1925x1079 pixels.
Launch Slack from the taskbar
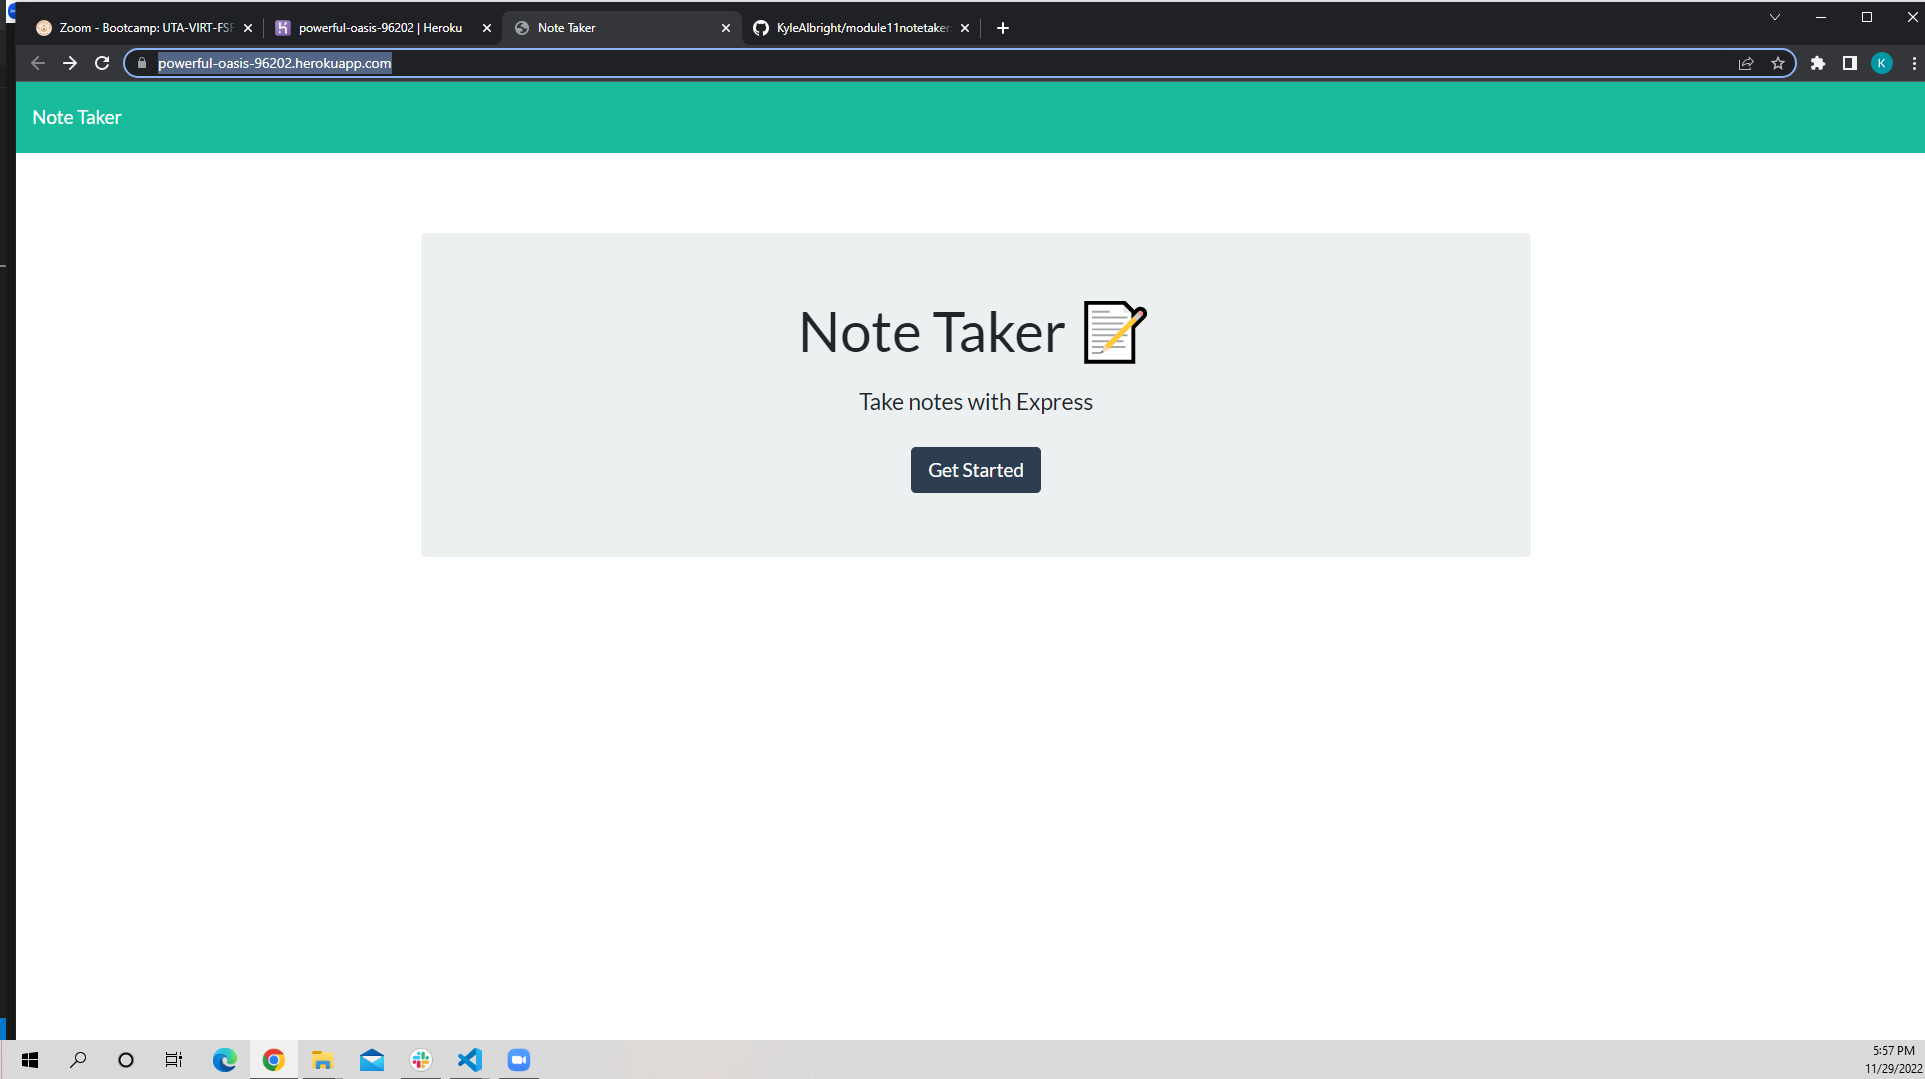(420, 1059)
